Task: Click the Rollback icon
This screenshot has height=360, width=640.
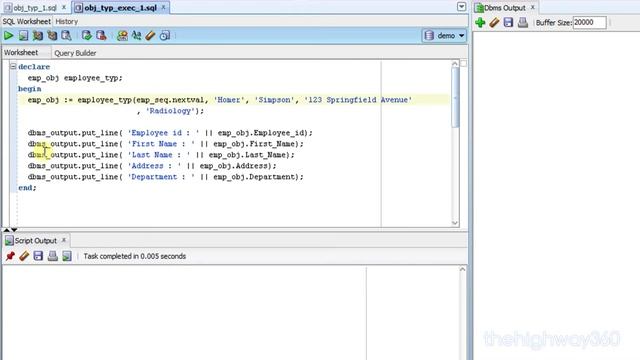Action: pos(101,36)
